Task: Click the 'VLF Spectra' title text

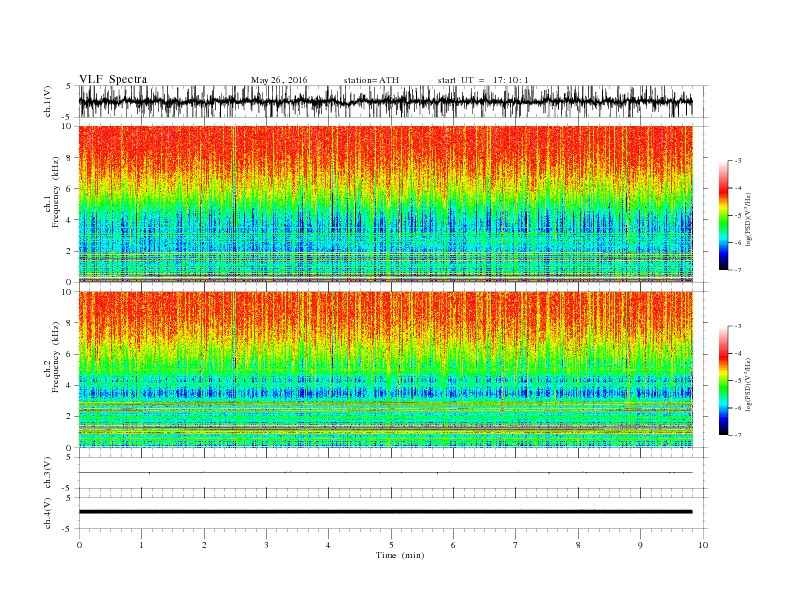Action: tap(113, 79)
